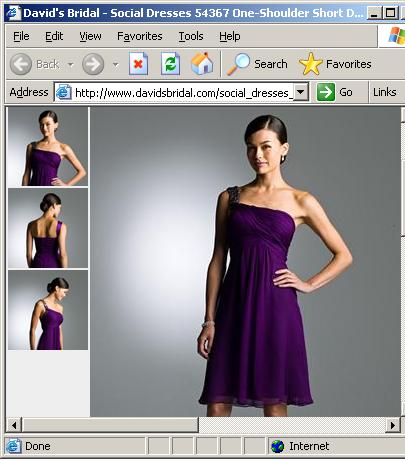This screenshot has height=461, width=405.
Task: Click the Forward arrow button
Action: [x=93, y=64]
